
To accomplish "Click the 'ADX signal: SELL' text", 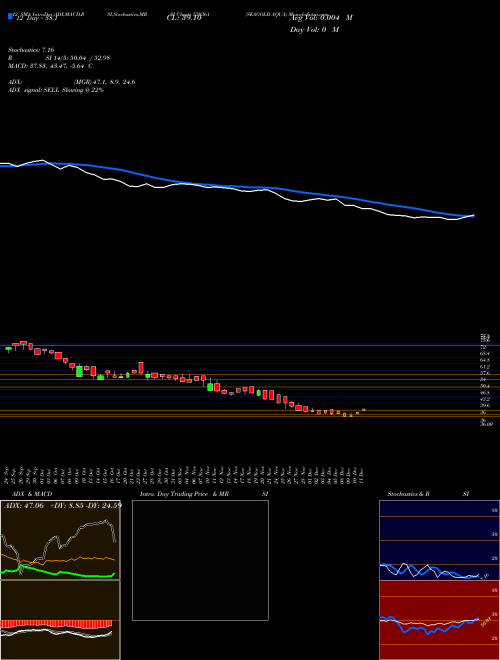I will 34,90.
